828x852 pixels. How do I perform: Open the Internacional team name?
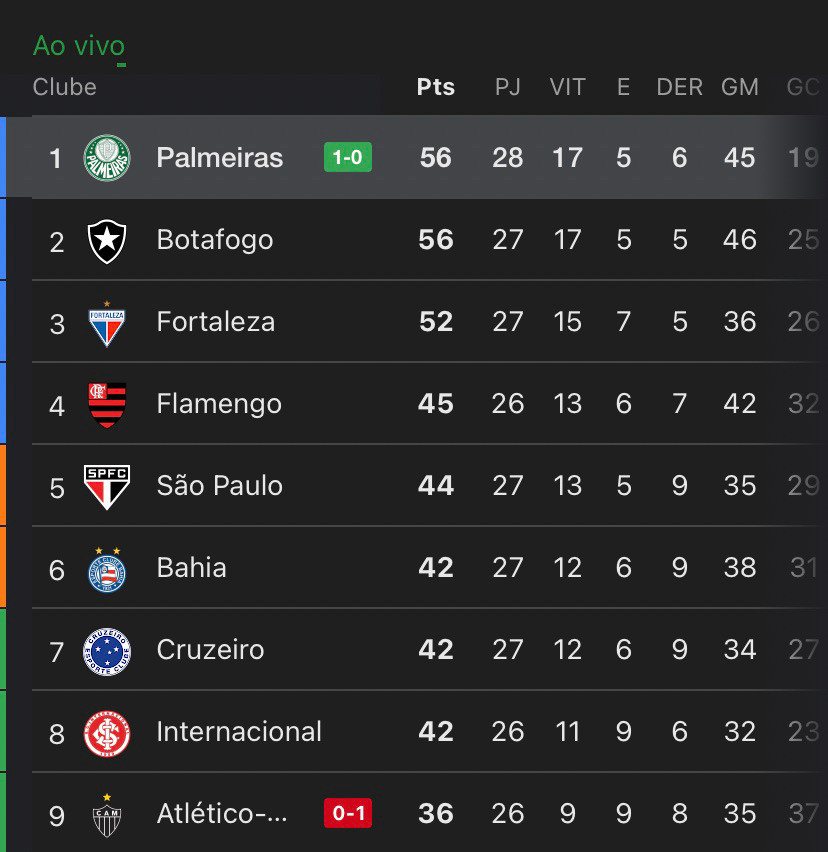[x=239, y=731]
